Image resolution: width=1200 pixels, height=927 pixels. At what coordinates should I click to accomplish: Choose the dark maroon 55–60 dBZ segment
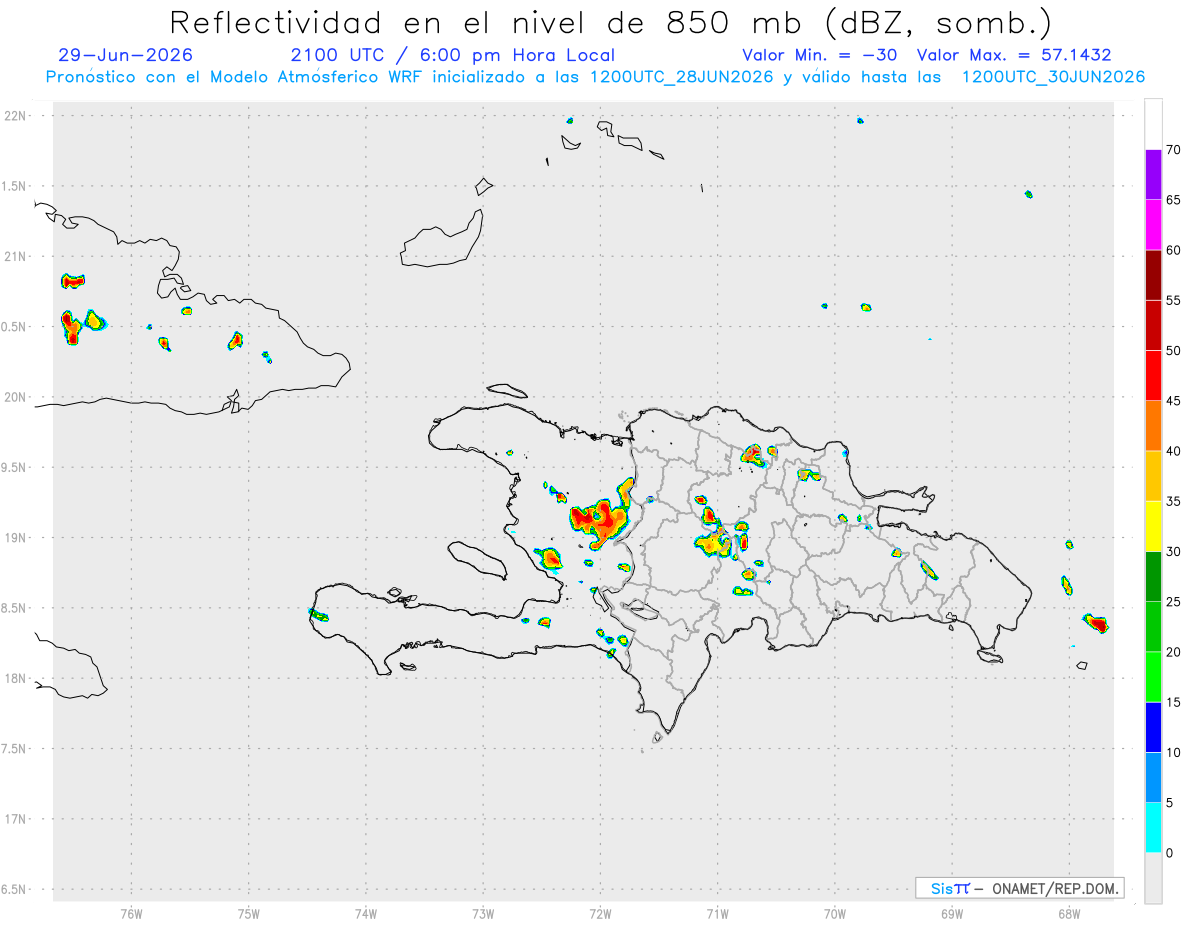point(1153,276)
